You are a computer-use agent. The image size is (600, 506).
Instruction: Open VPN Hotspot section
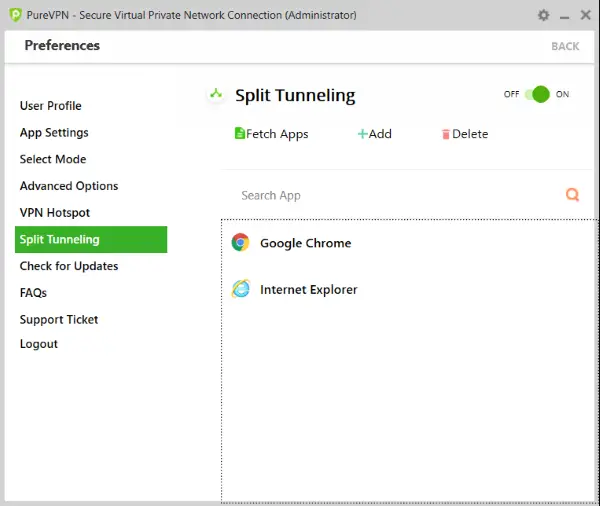55,212
